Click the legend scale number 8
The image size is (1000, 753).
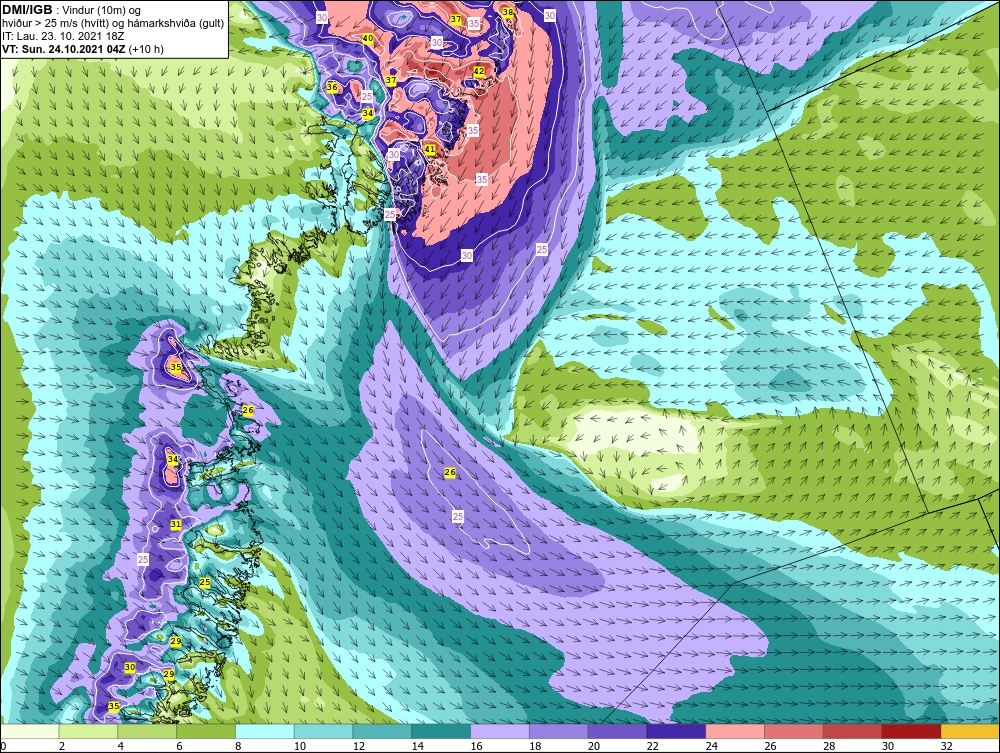[x=238, y=746]
